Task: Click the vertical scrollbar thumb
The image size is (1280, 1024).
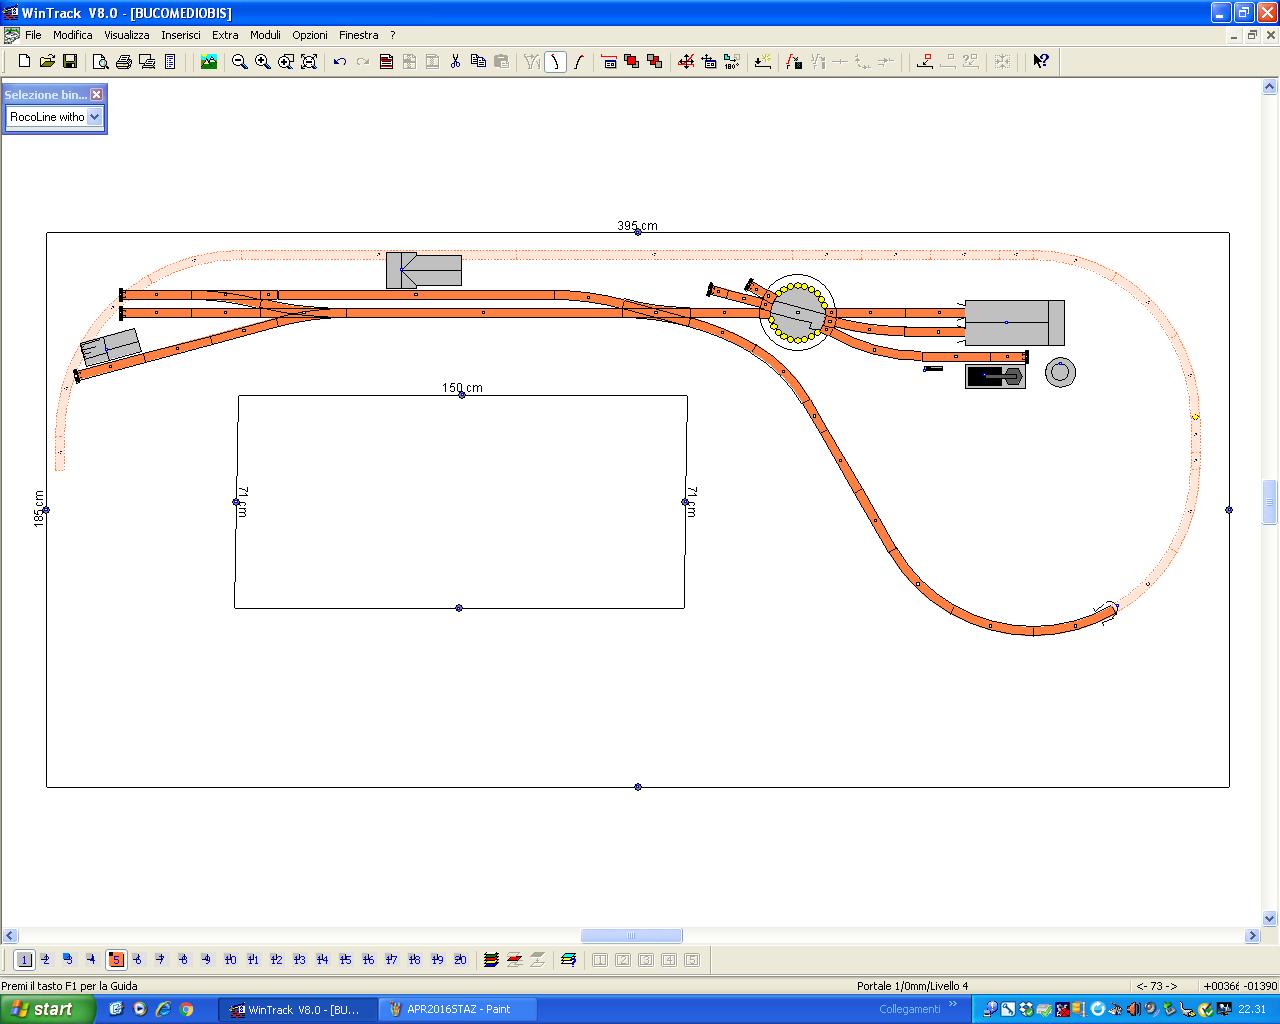Action: point(1271,502)
